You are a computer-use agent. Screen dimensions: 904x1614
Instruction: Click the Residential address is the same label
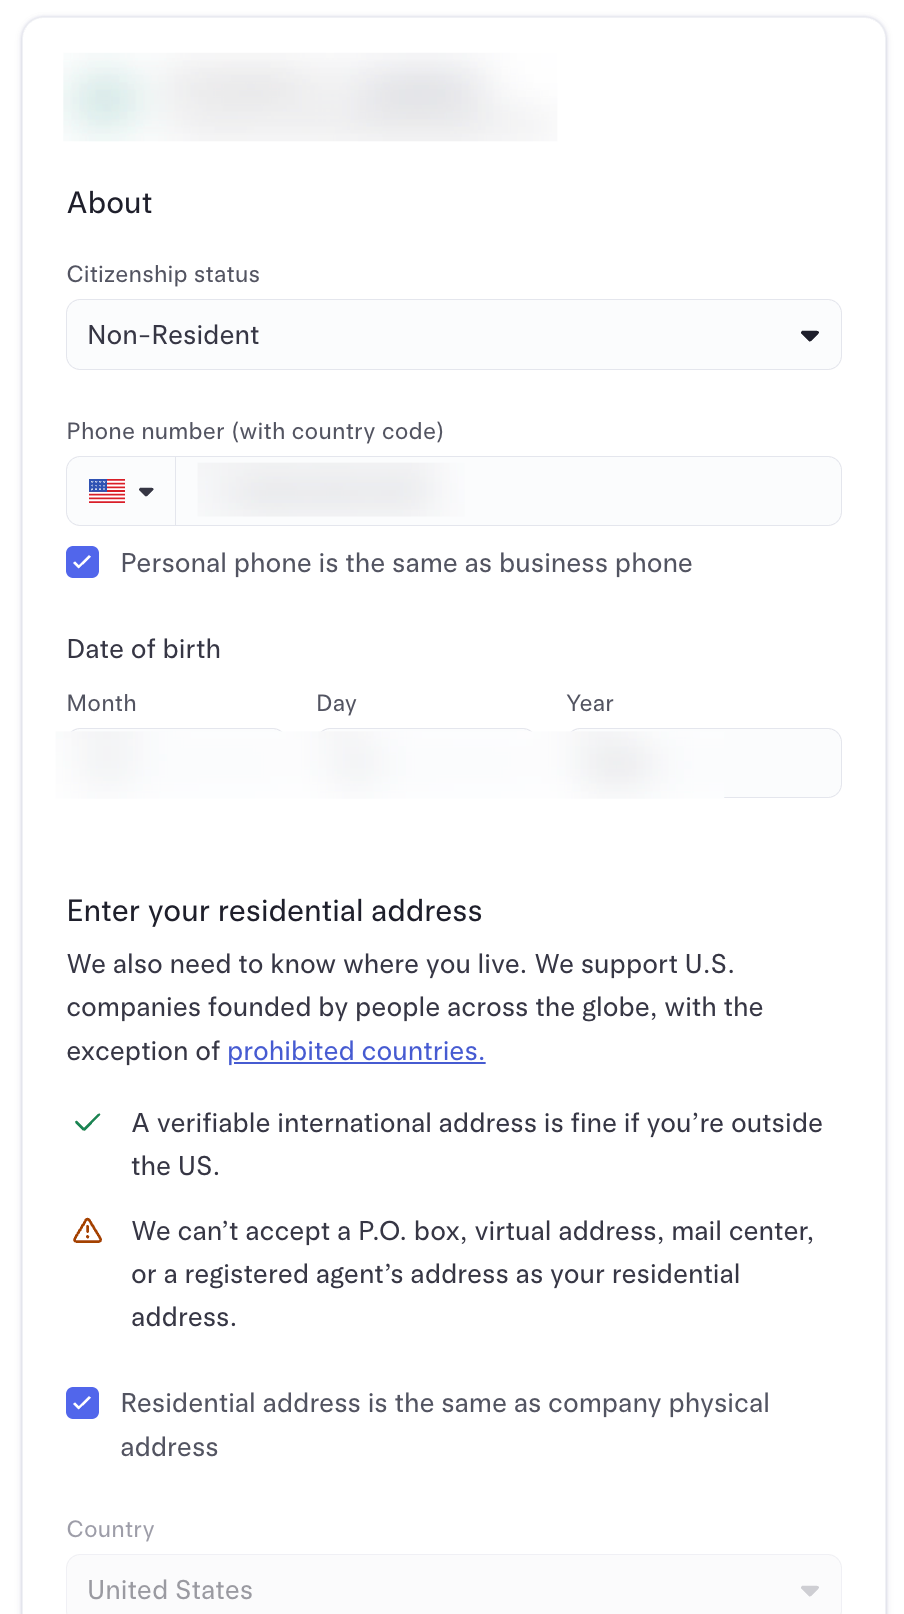pos(445,1404)
